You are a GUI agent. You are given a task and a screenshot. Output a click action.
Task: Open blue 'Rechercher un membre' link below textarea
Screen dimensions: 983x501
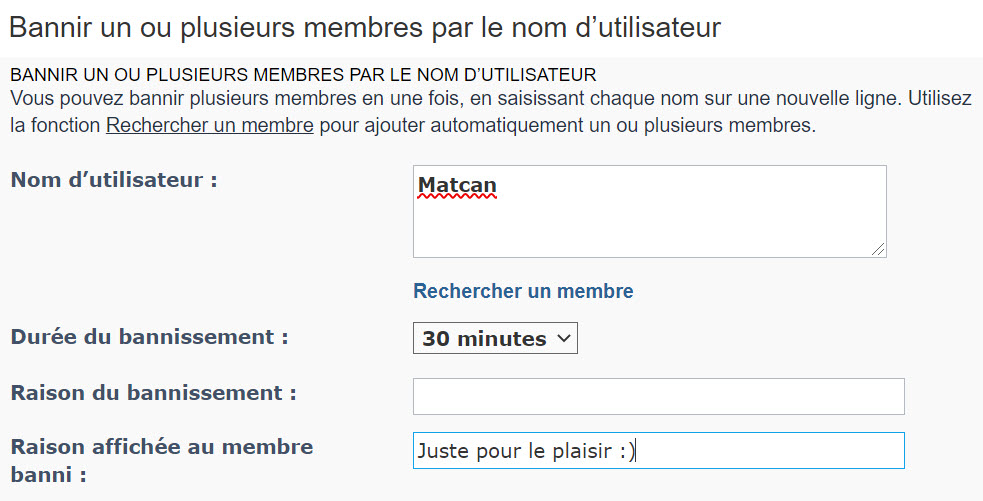pyautogui.click(x=523, y=291)
